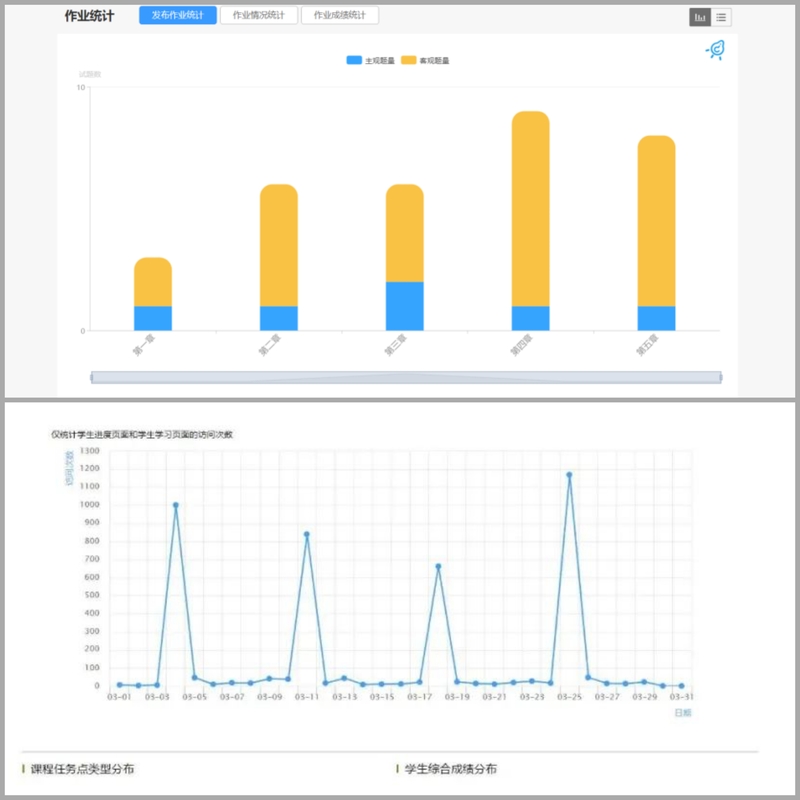Click the blue rocket icon above the chart
The height and width of the screenshot is (800, 800).
715,50
